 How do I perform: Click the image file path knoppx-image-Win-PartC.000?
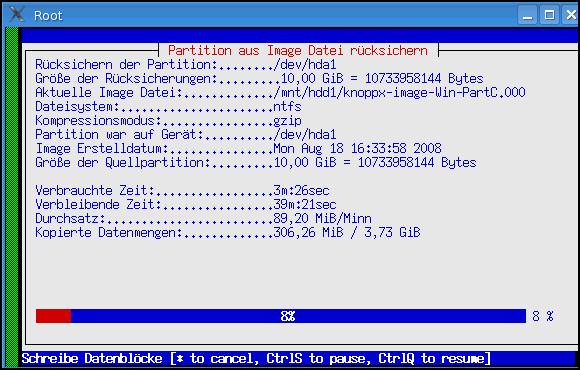click(x=399, y=92)
